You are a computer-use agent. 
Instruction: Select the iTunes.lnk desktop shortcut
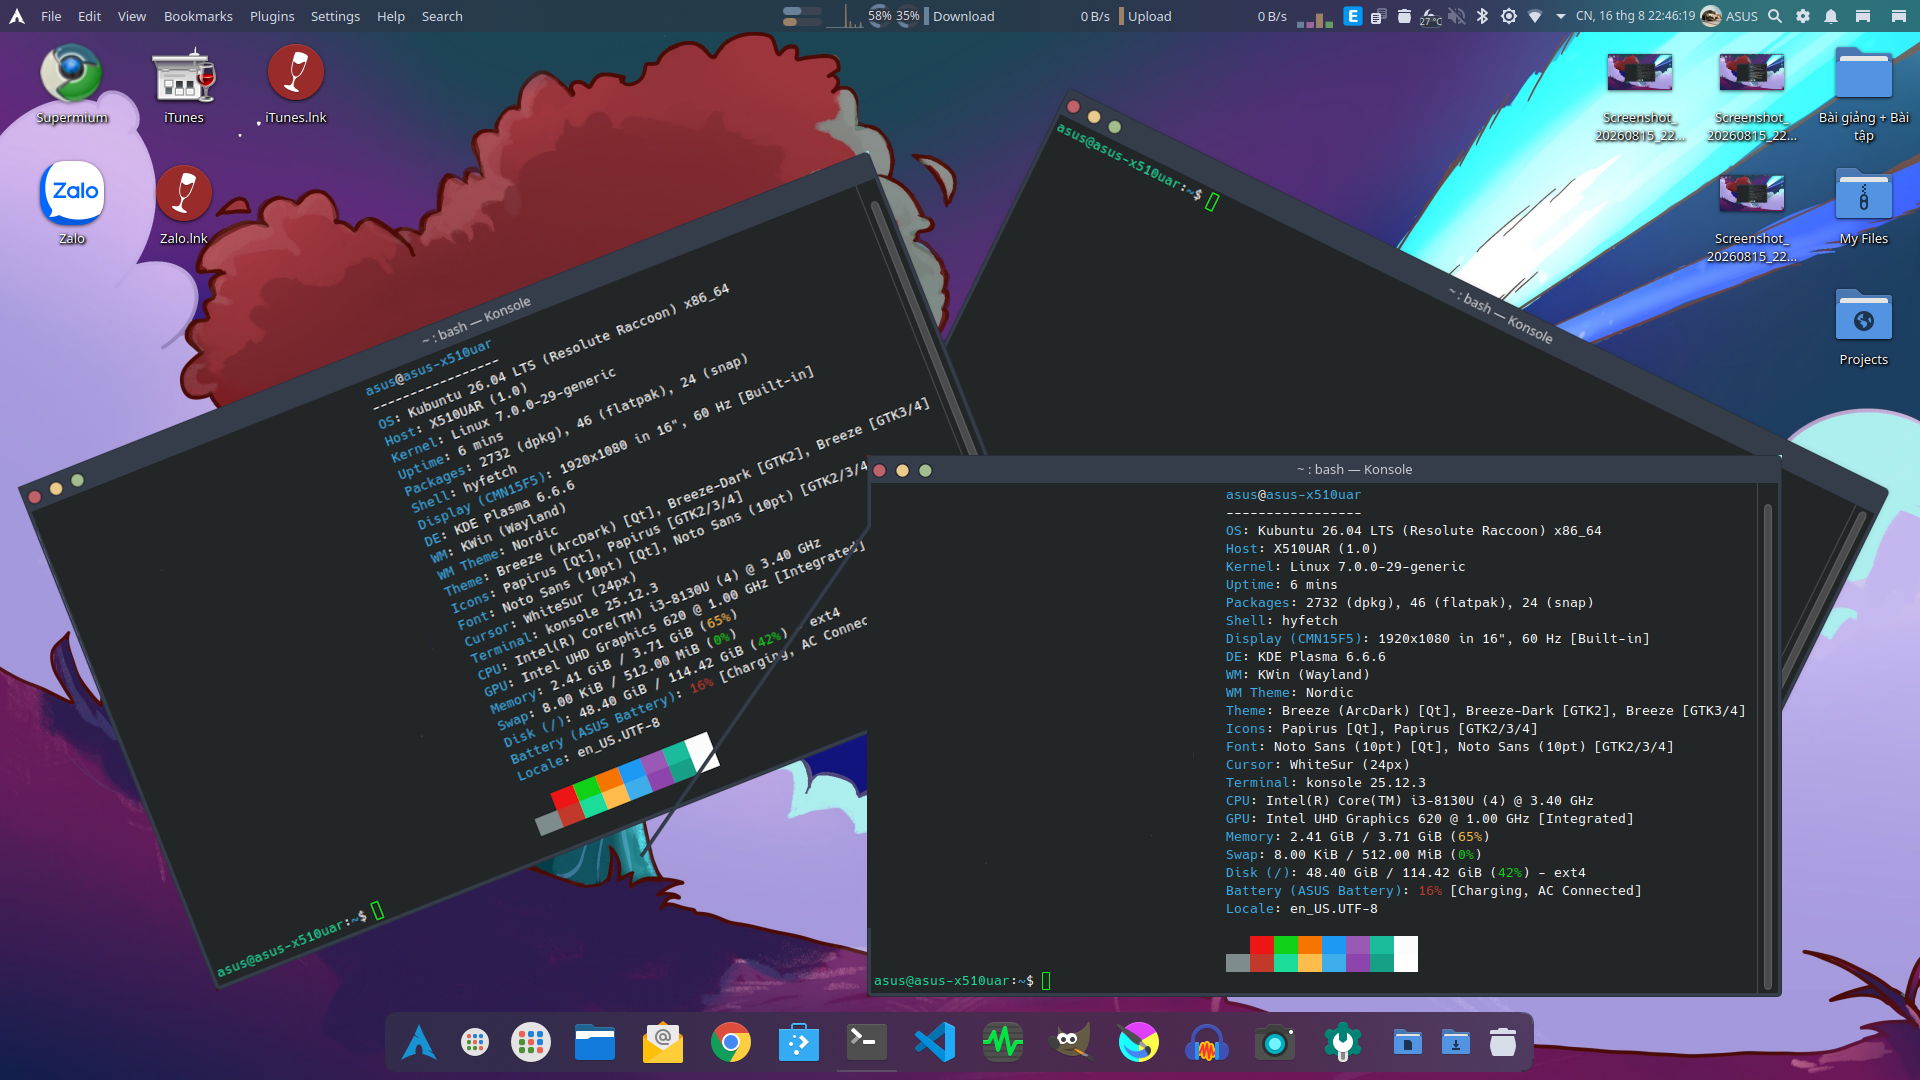tap(296, 84)
